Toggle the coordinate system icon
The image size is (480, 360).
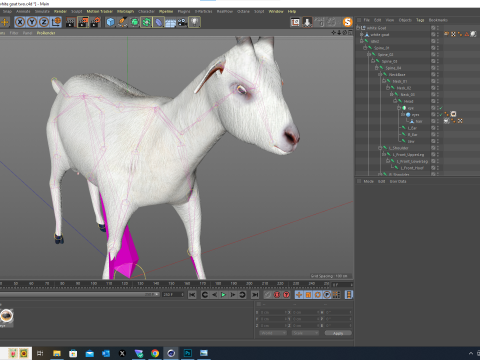click(x=56, y=22)
